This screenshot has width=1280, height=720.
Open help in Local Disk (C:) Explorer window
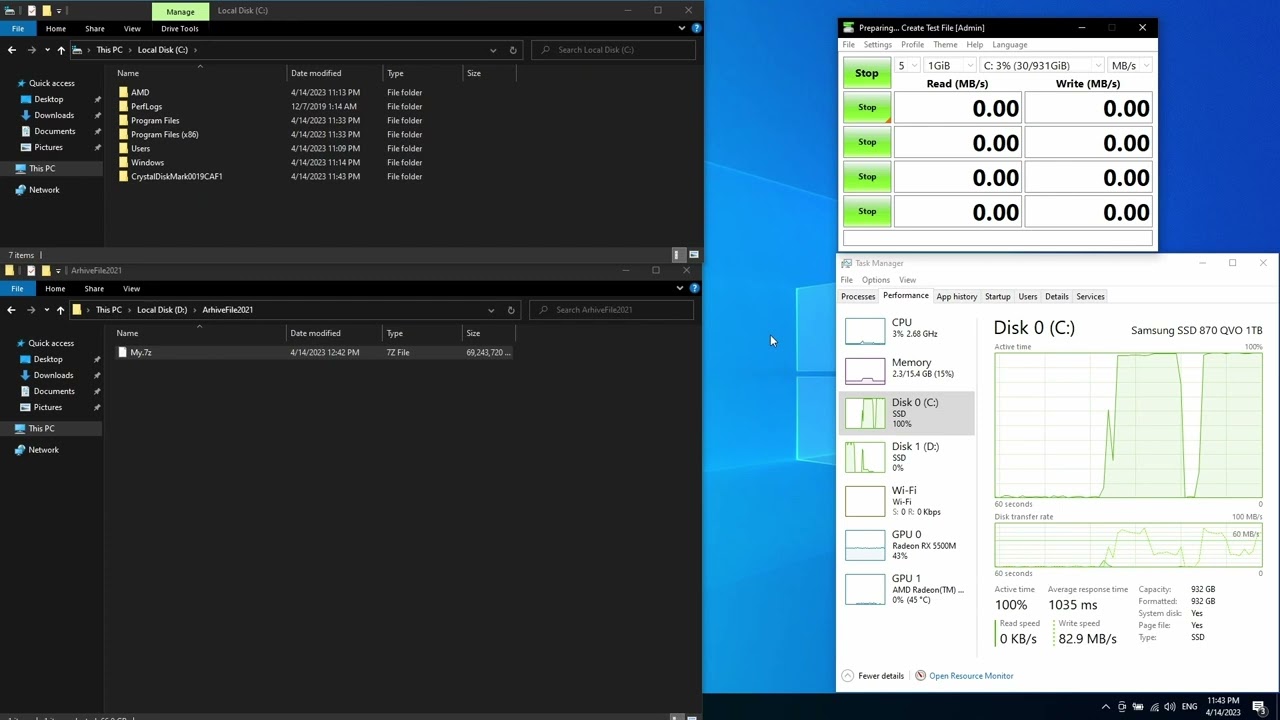point(696,29)
